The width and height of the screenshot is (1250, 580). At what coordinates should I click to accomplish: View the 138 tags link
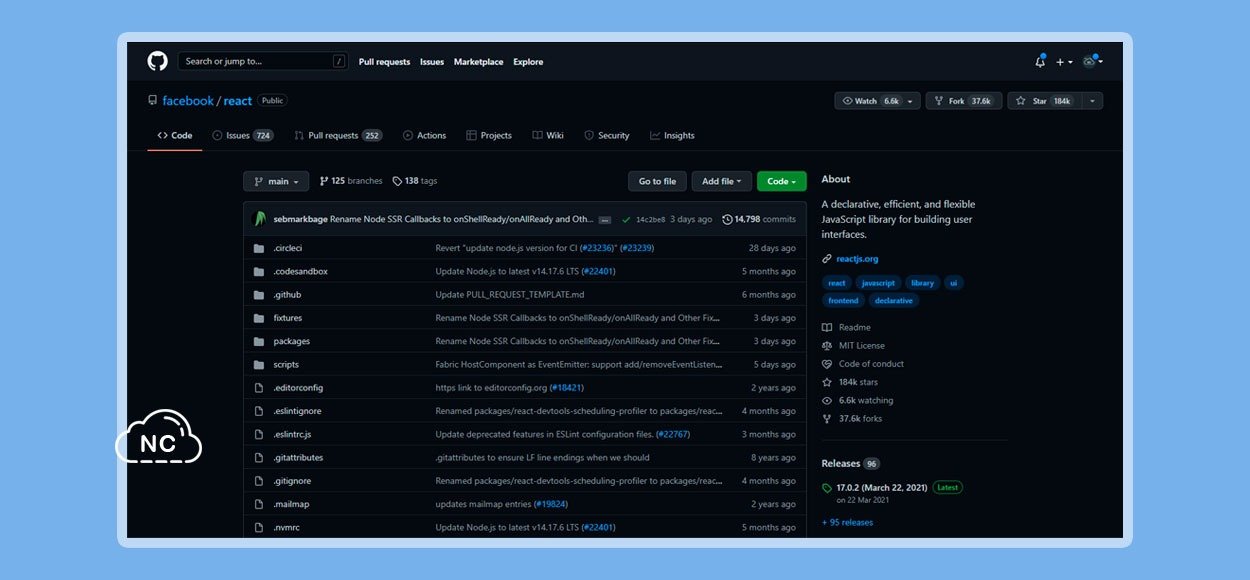coord(415,181)
